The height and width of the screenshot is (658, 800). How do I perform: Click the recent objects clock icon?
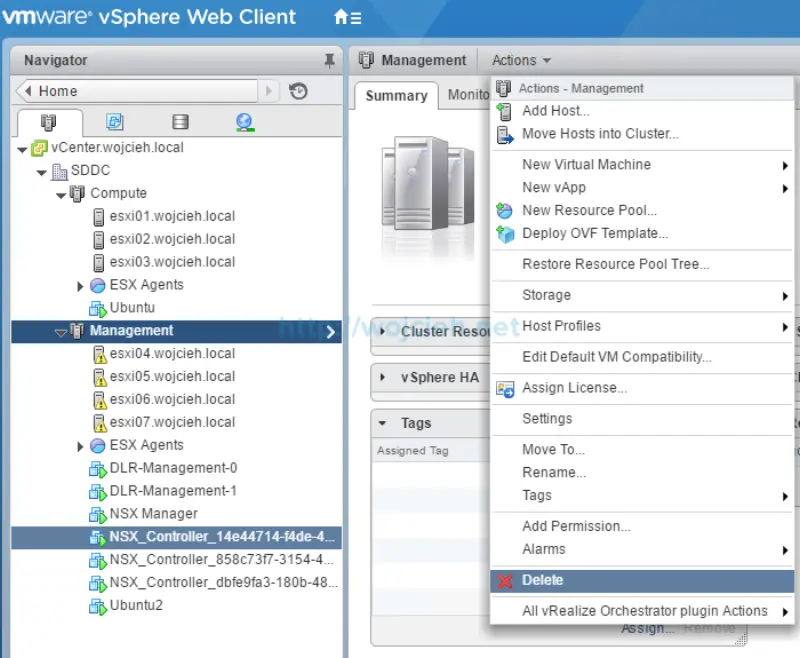297,90
